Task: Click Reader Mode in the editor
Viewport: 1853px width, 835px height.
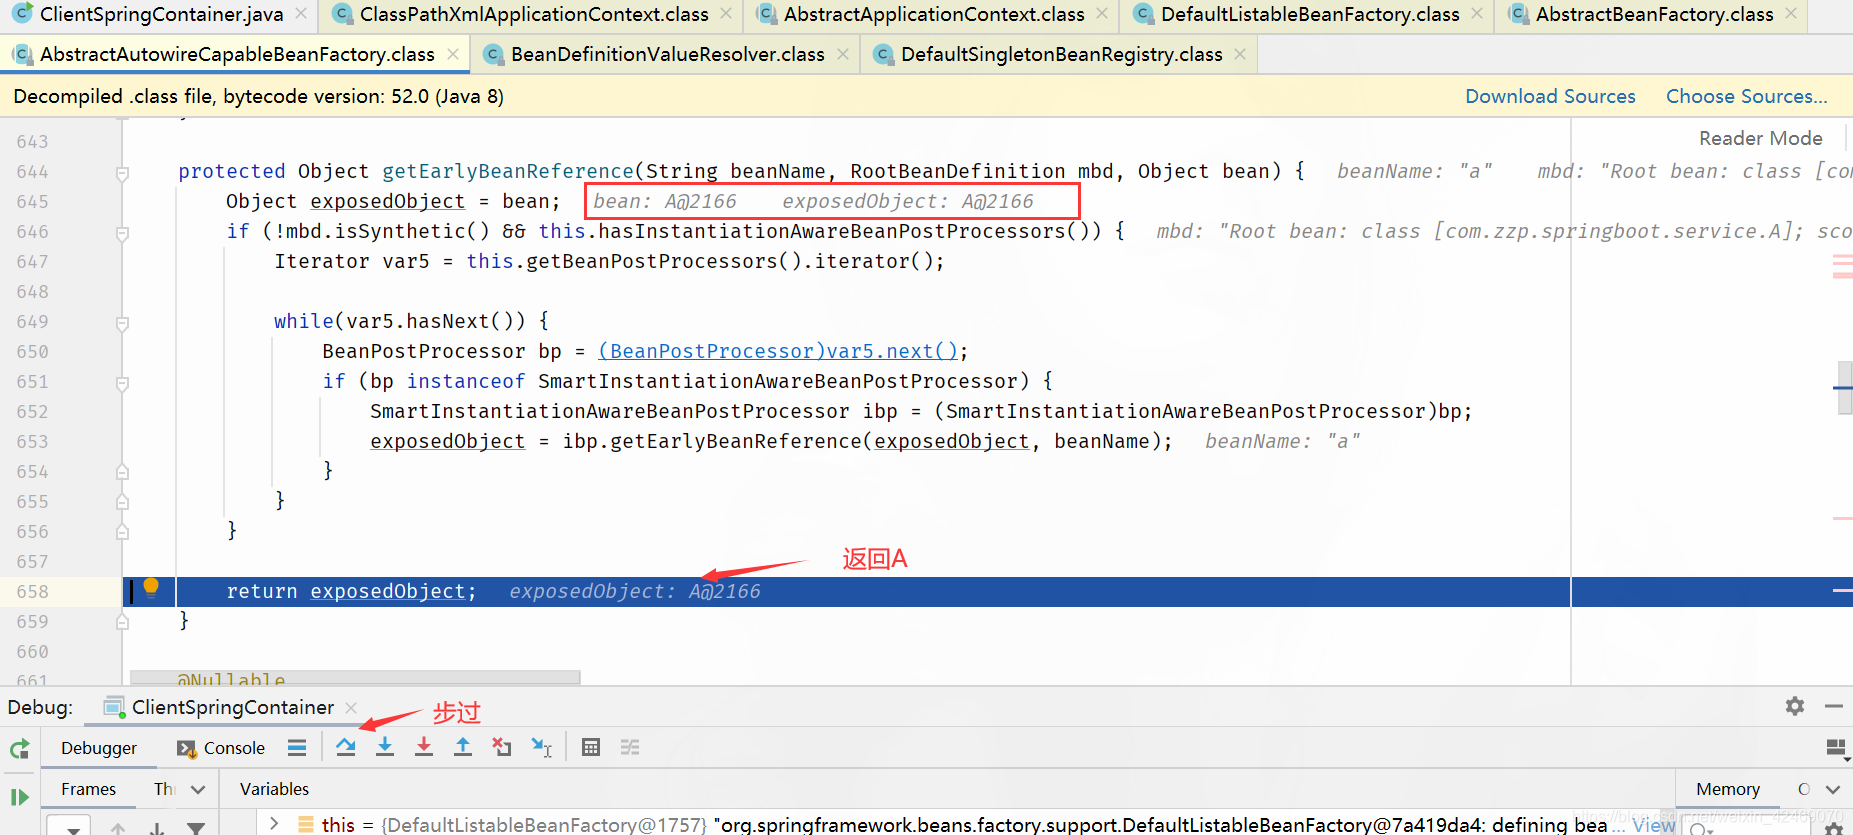Action: coord(1760,138)
